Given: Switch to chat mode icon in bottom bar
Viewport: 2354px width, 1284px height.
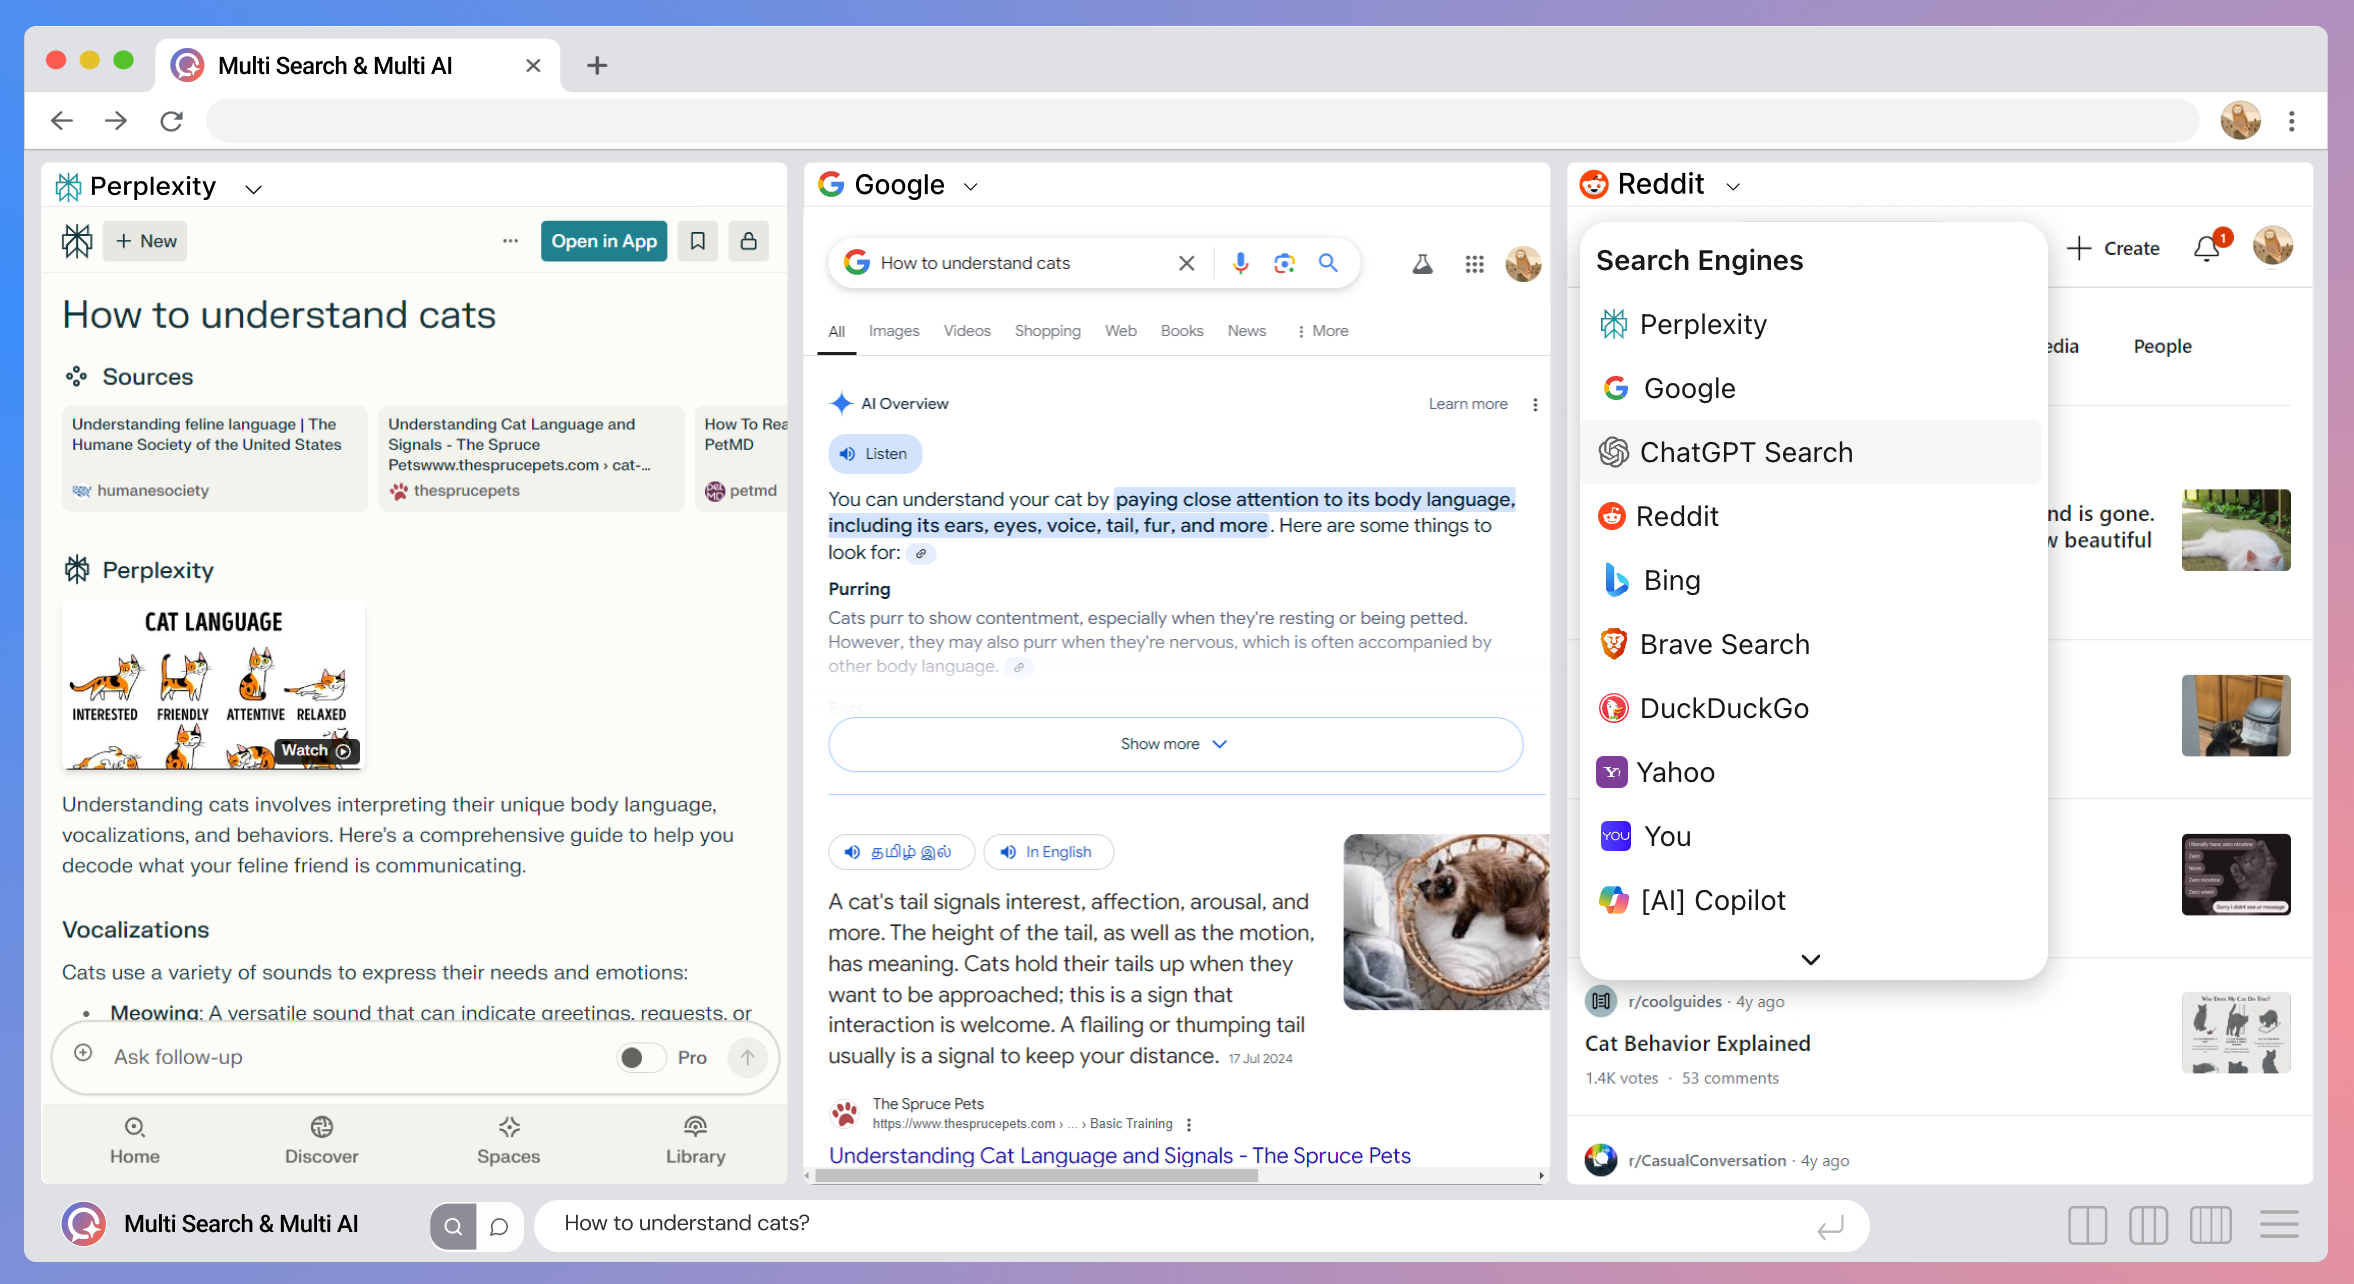Looking at the screenshot, I should (x=499, y=1226).
